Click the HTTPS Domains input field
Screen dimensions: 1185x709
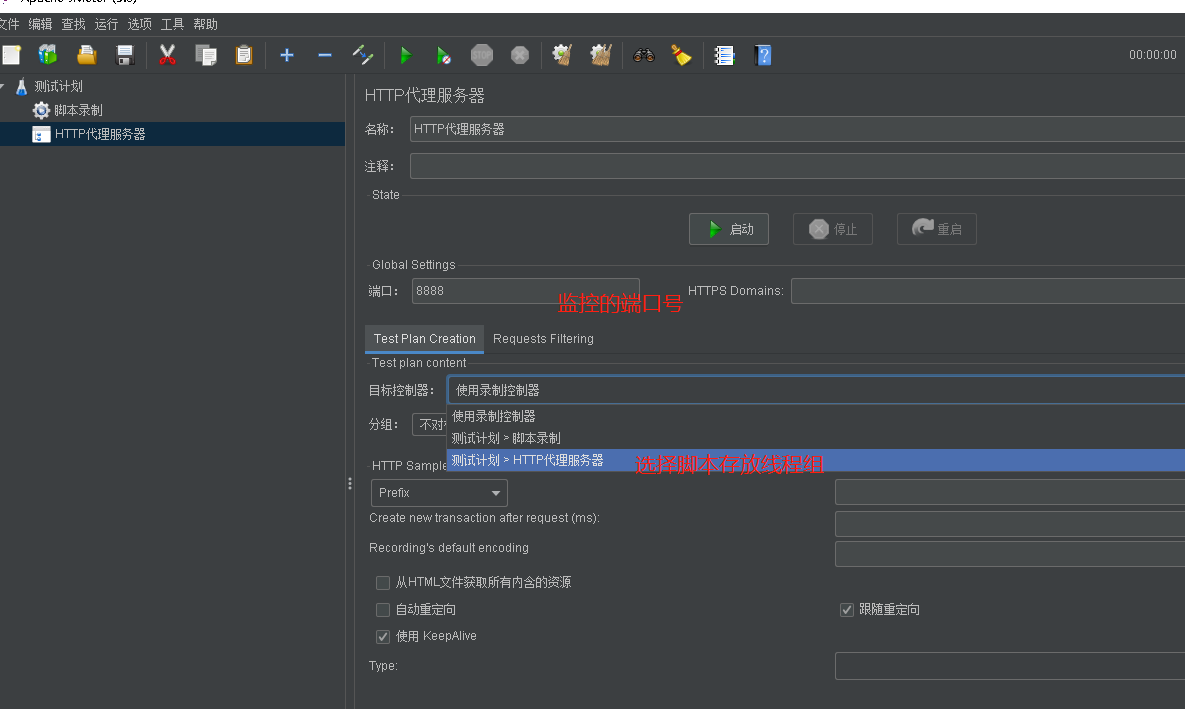pos(988,291)
